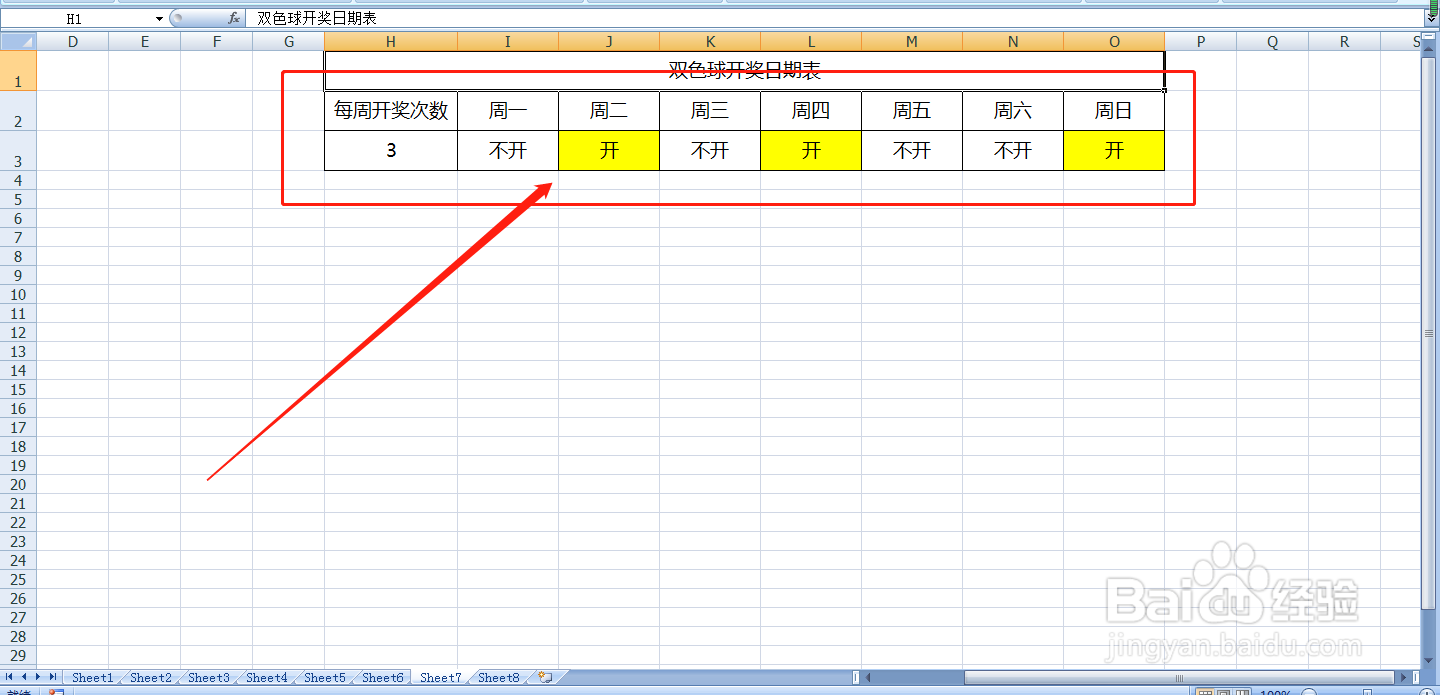This screenshot has width=1440, height=695.
Task: Select row 20 header
Action: [x=18, y=484]
